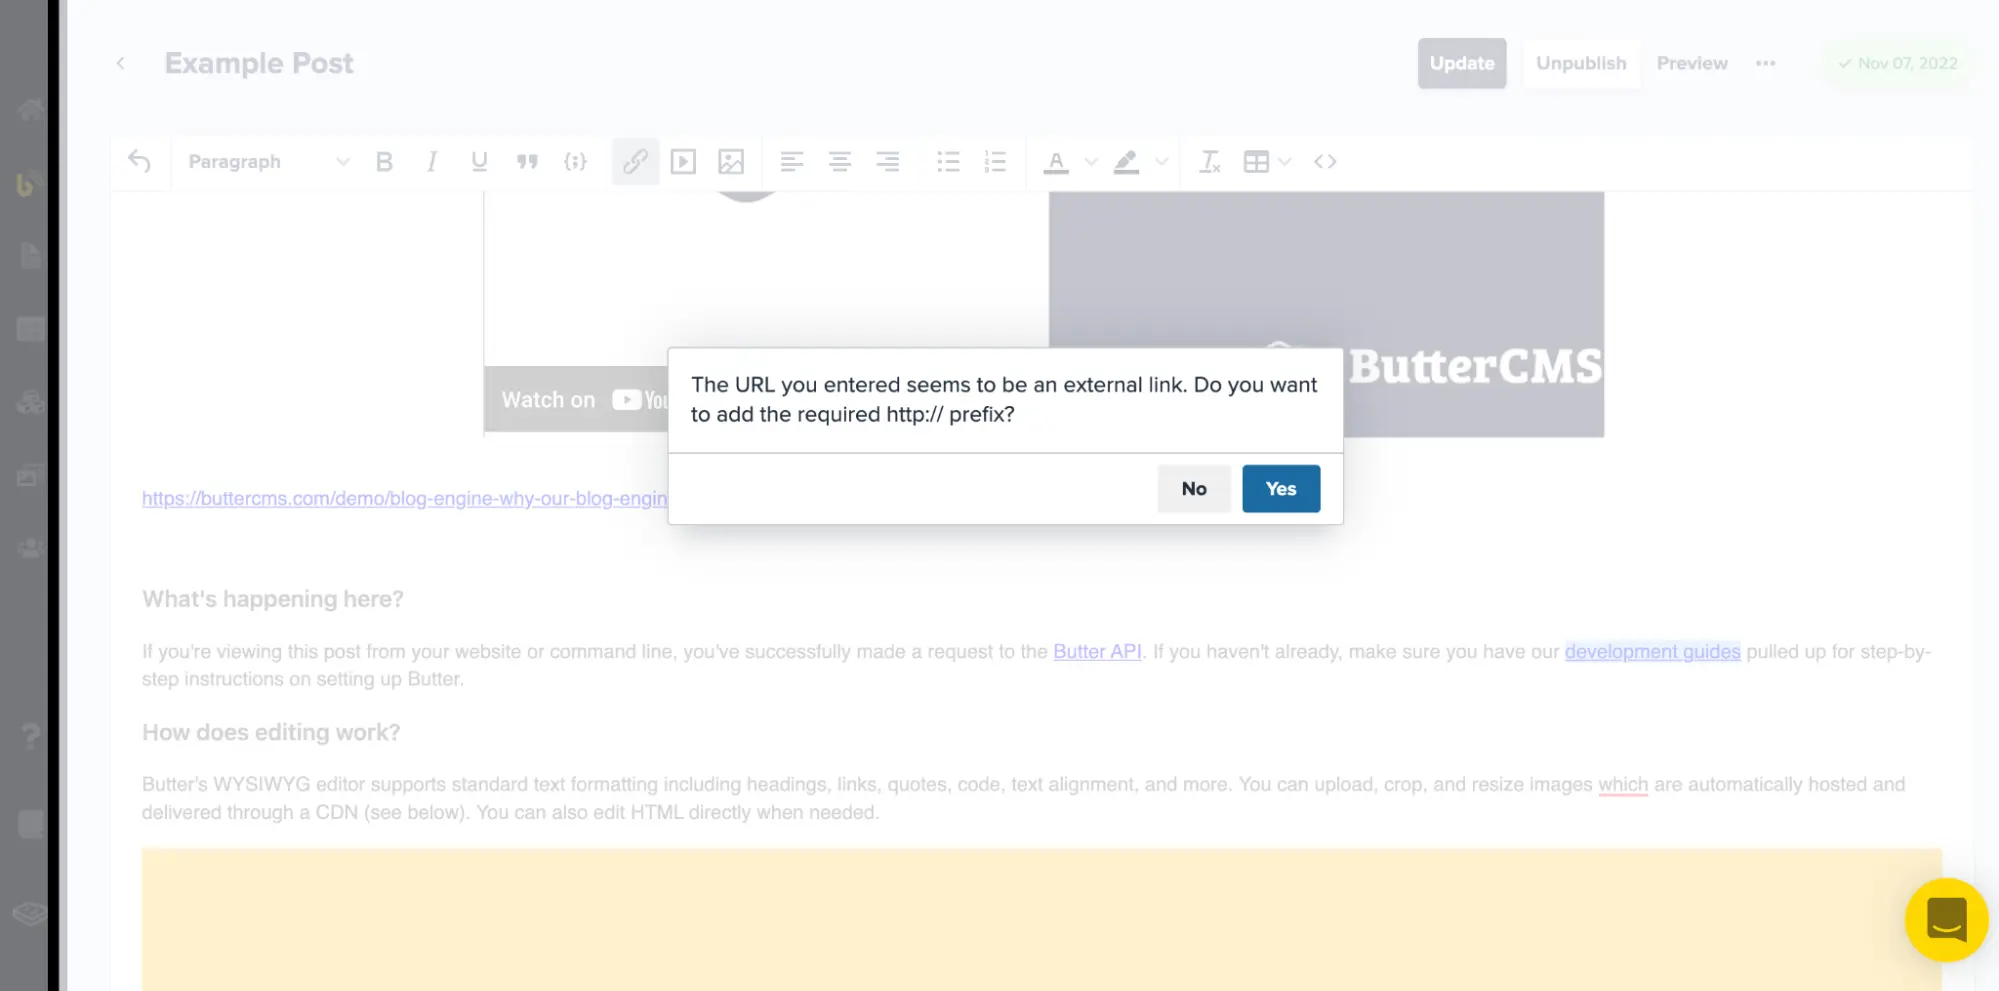Insert a code sample block

[x=575, y=161]
